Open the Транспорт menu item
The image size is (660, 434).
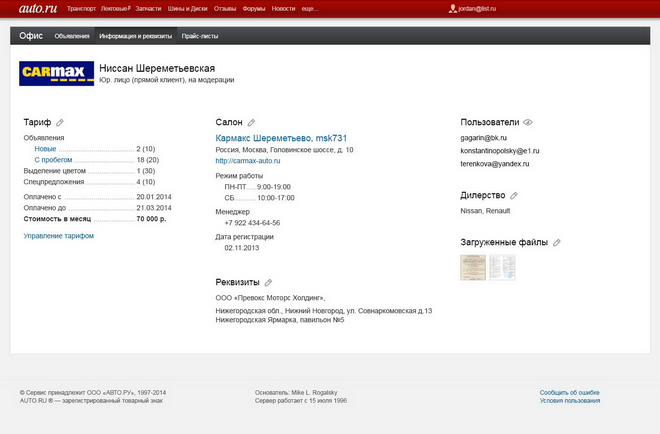(81, 8)
